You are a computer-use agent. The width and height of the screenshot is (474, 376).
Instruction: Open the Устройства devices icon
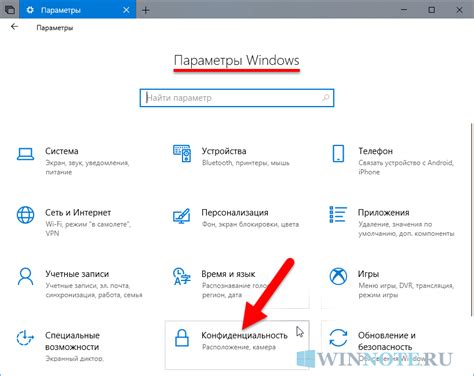coord(182,153)
